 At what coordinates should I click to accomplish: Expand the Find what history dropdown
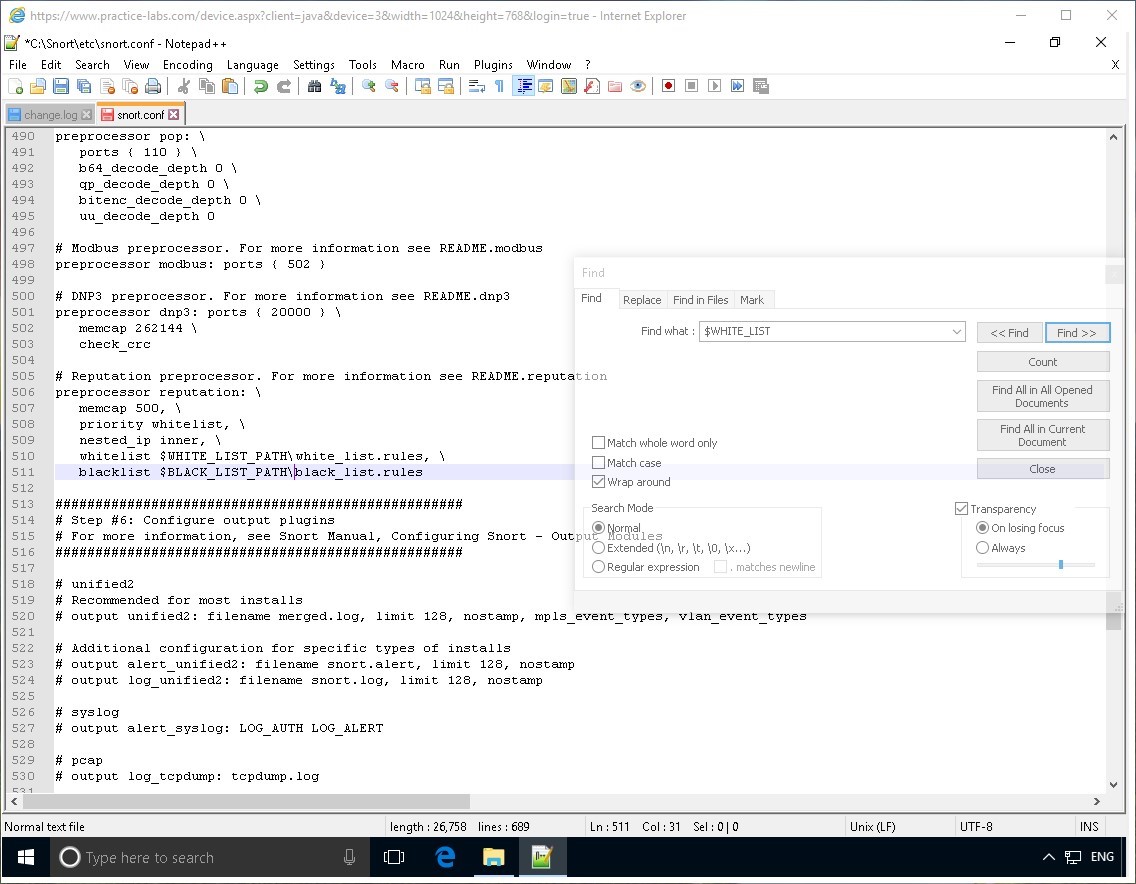click(957, 332)
